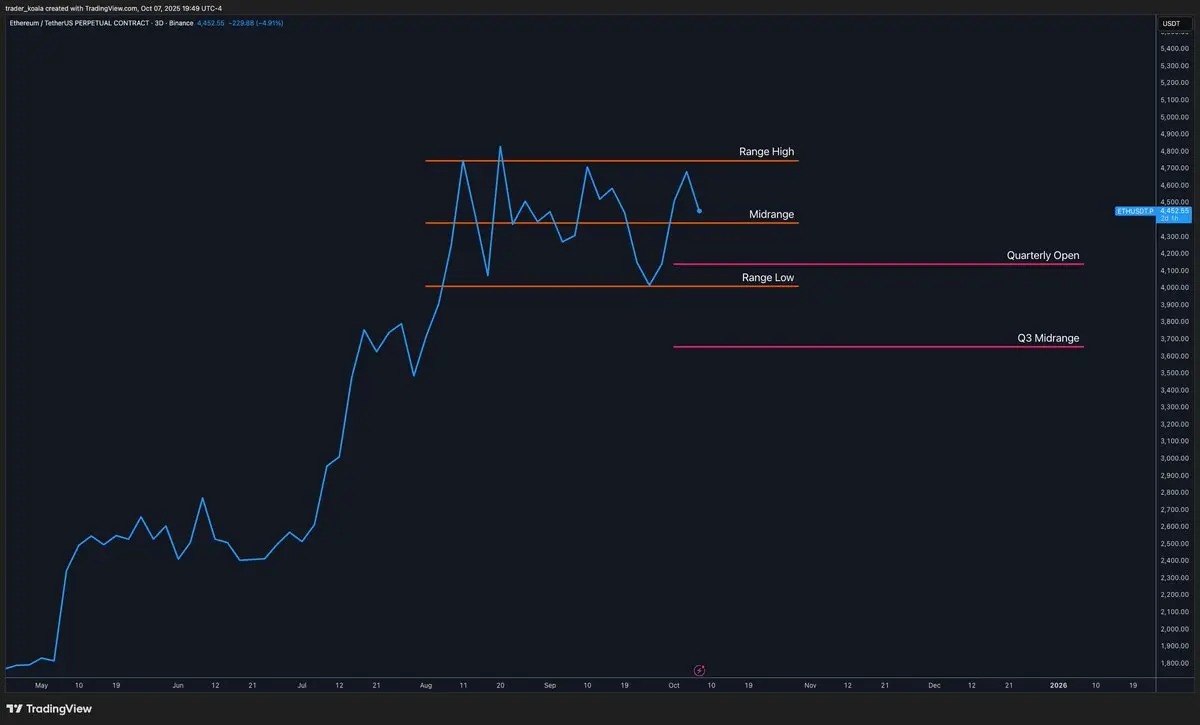Click the Dec label on time axis
The height and width of the screenshot is (725, 1200).
(934, 686)
